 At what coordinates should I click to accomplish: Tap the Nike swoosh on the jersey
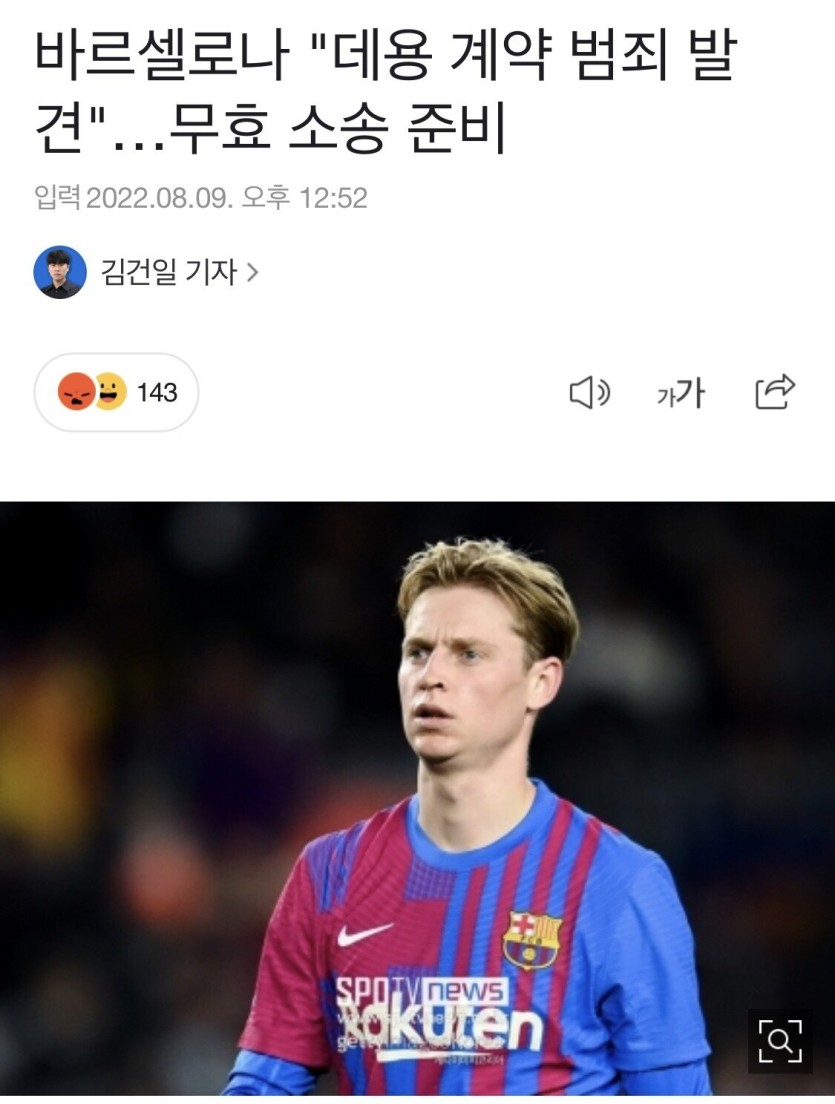click(363, 934)
